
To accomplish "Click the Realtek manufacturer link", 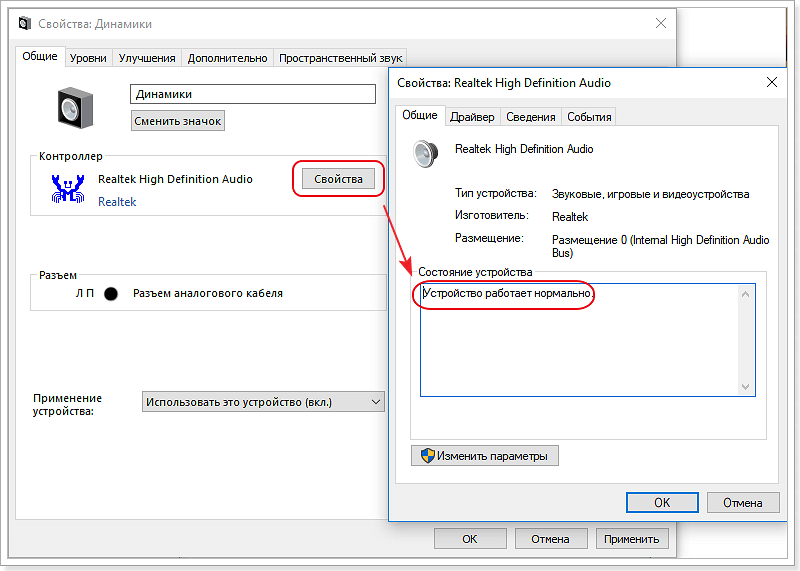I will 117,202.
